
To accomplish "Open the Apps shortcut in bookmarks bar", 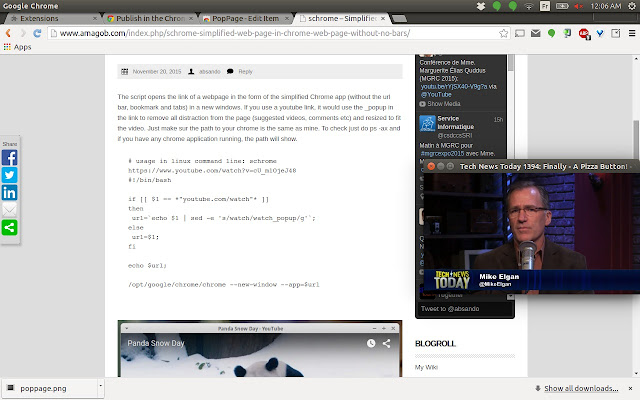I will pyautogui.click(x=17, y=47).
